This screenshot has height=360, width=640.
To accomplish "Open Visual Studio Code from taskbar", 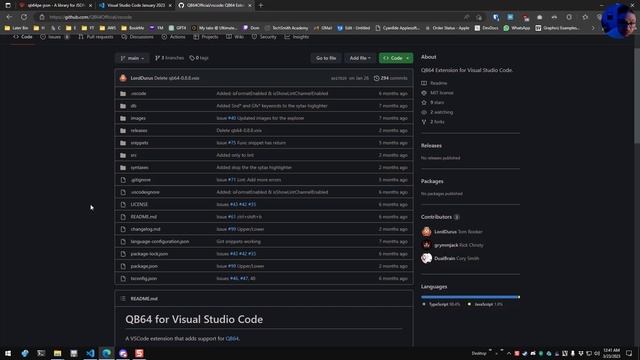I will tap(90, 353).
